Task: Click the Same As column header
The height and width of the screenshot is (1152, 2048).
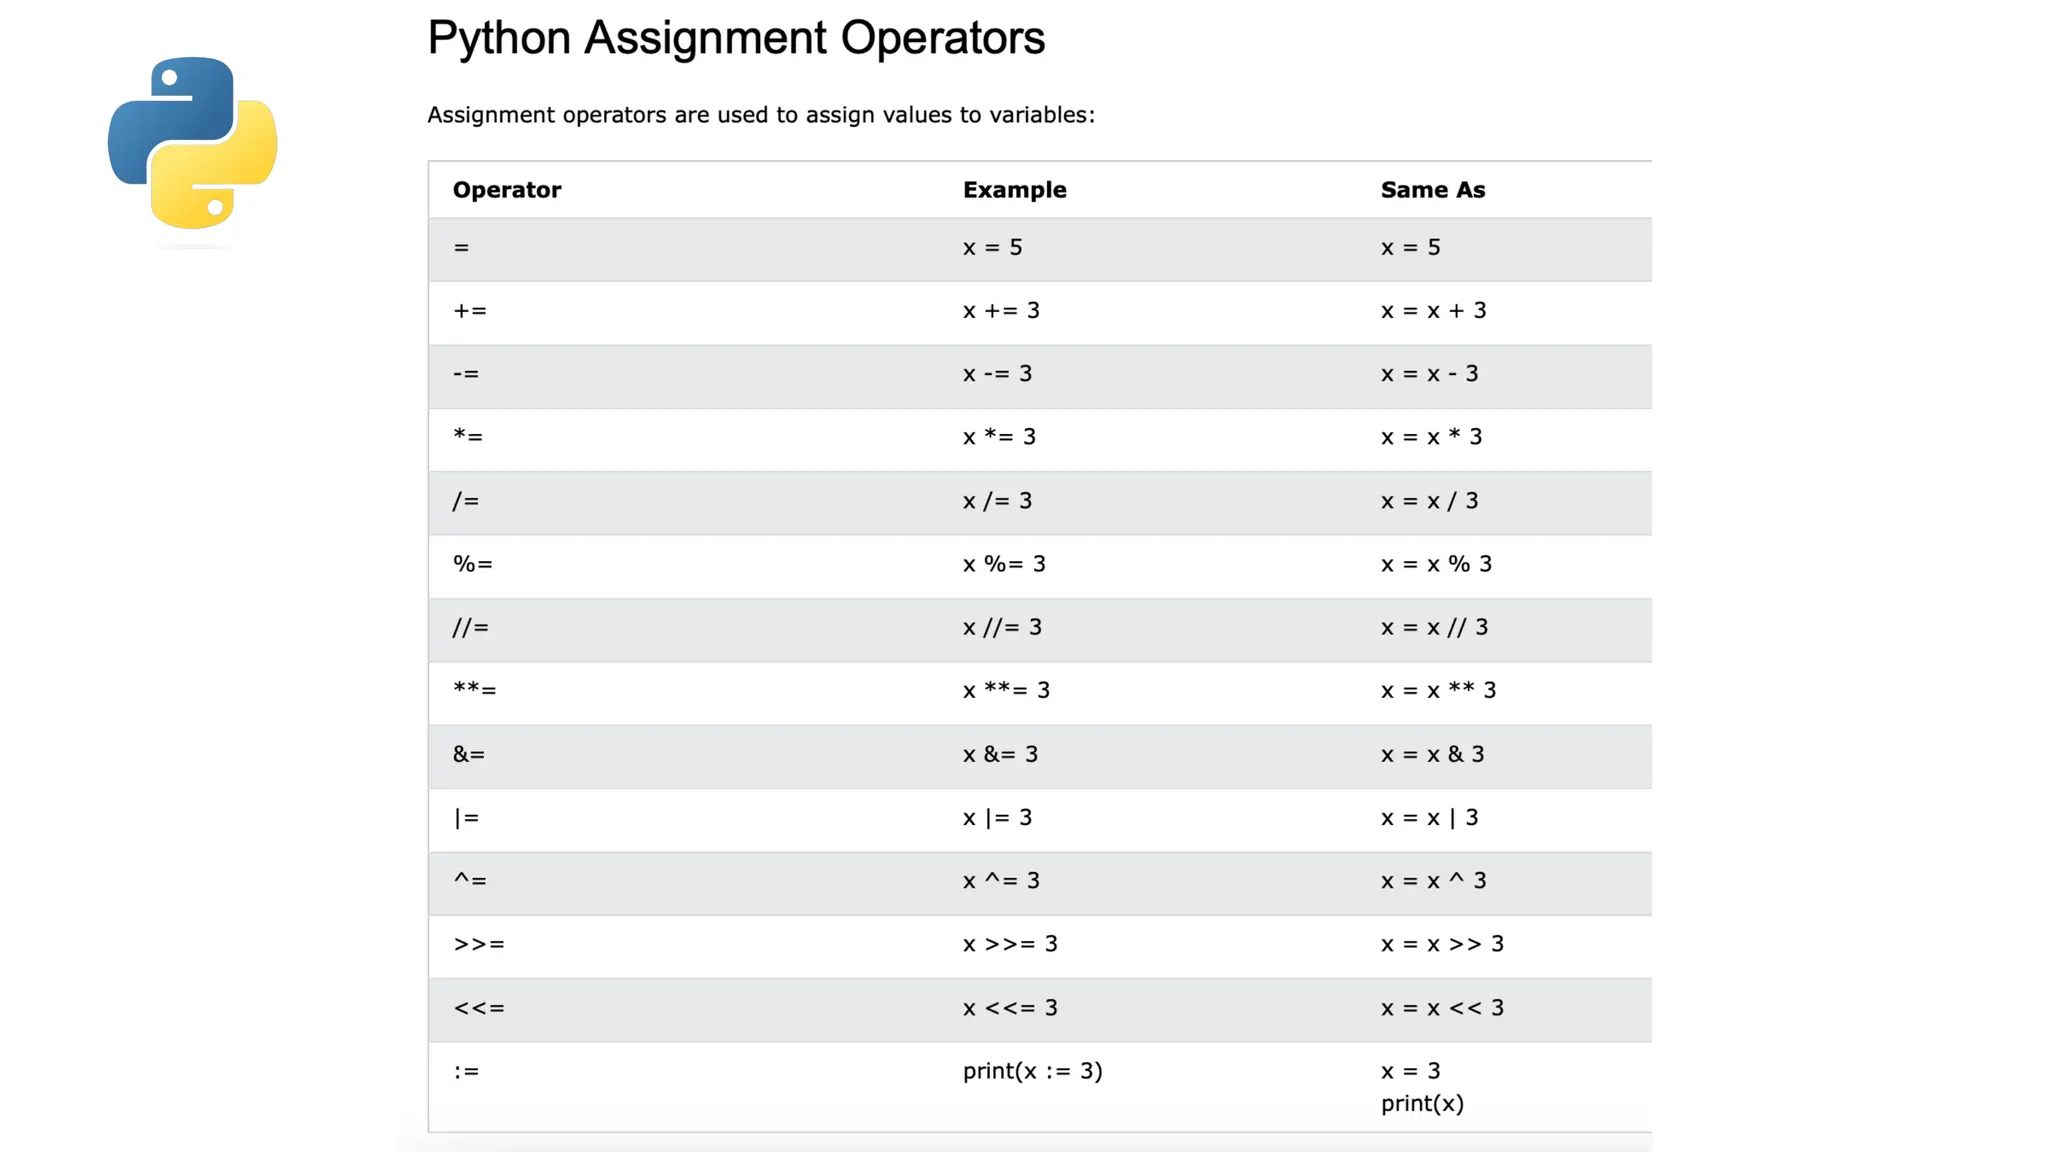Action: pos(1432,190)
